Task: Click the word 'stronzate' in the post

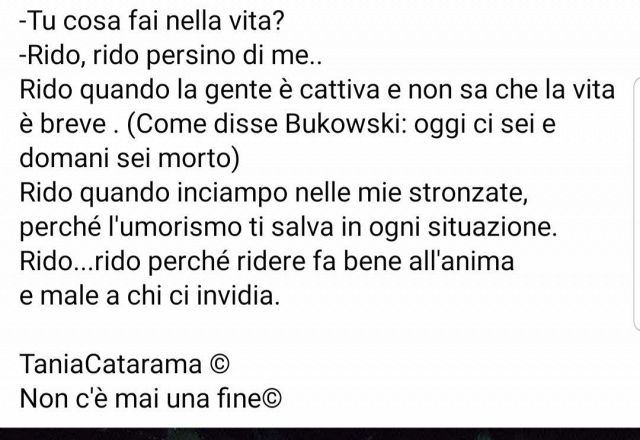Action: (x=465, y=193)
